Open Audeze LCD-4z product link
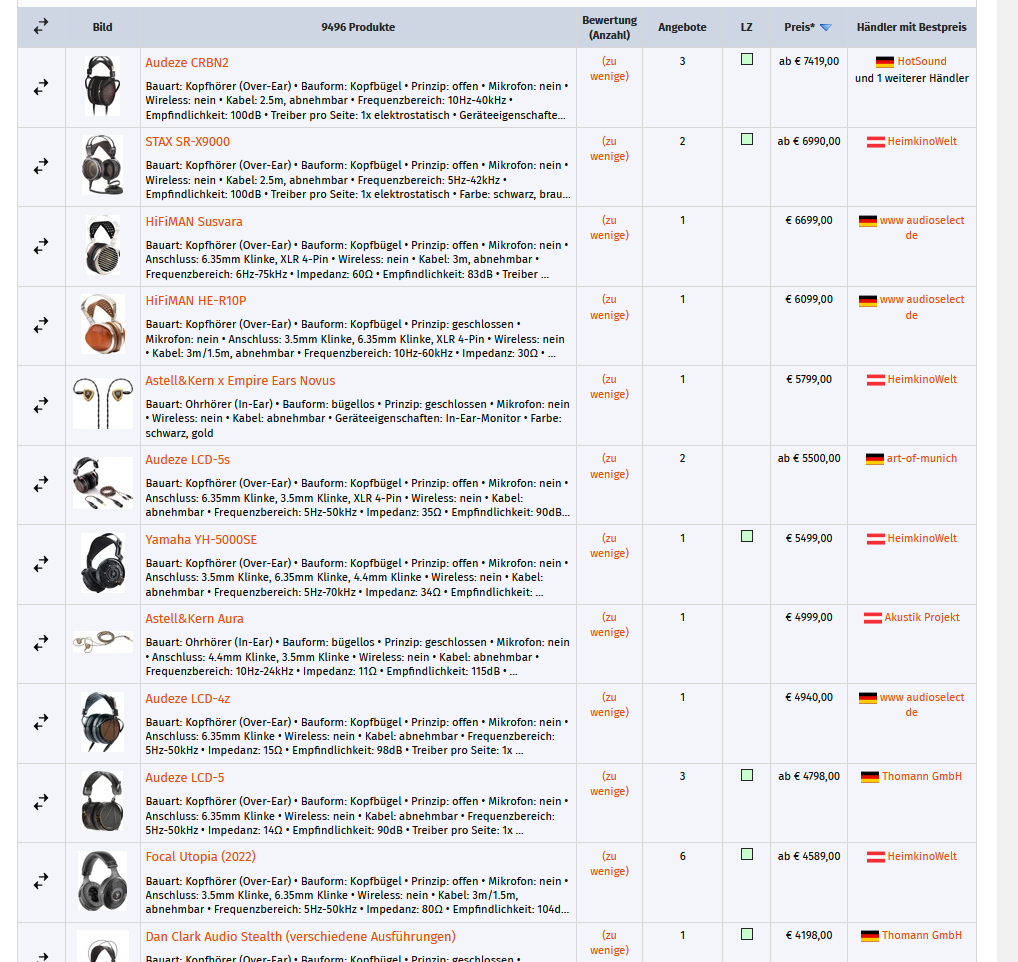The height and width of the screenshot is (962, 1018). point(188,699)
